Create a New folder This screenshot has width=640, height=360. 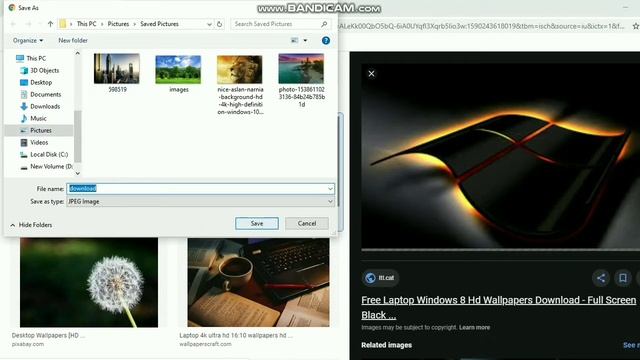click(73, 40)
